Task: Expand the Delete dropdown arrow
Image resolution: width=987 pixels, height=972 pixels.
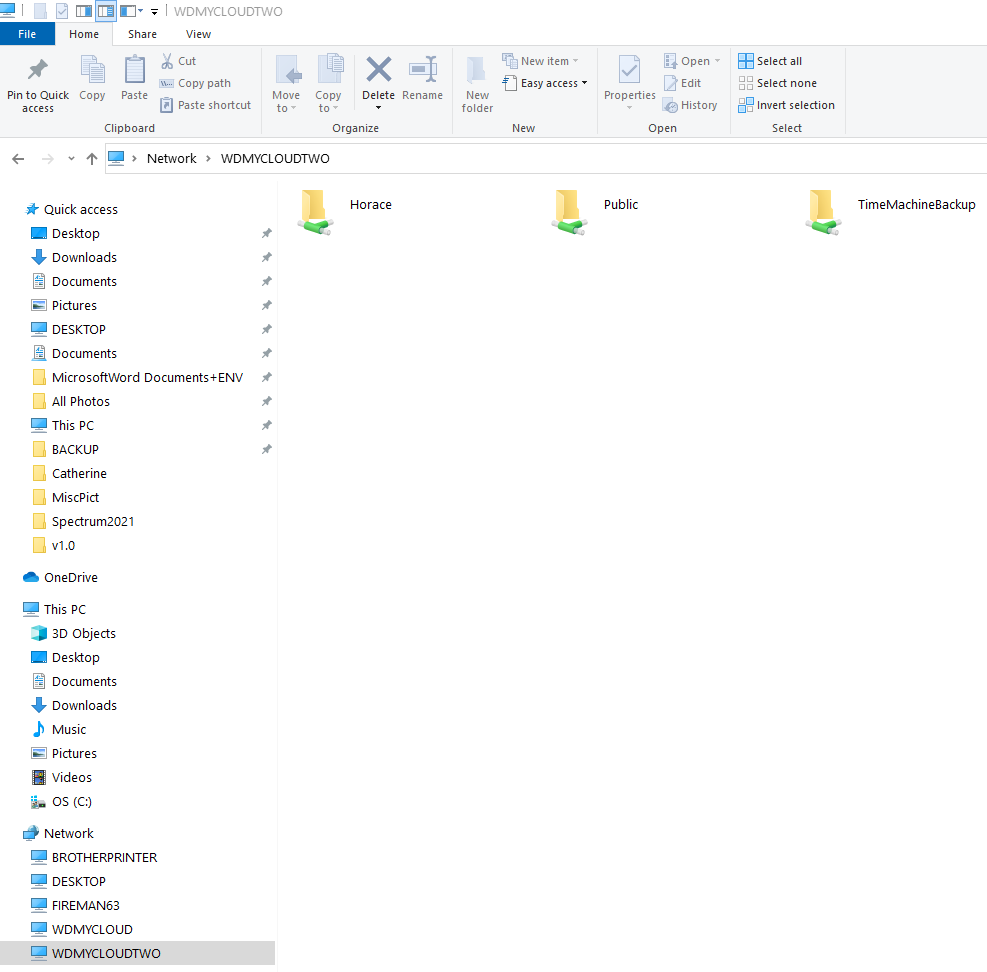Action: [378, 108]
